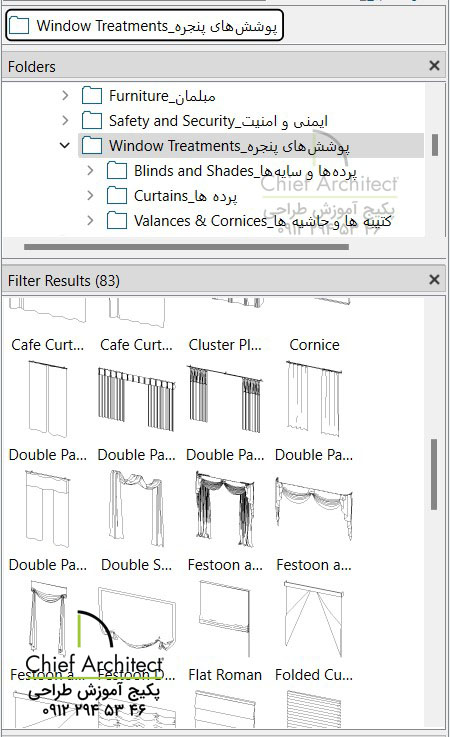450x737 pixels.
Task: Select the Flat Roman shade thumbnail
Action: pyautogui.click(x=225, y=631)
